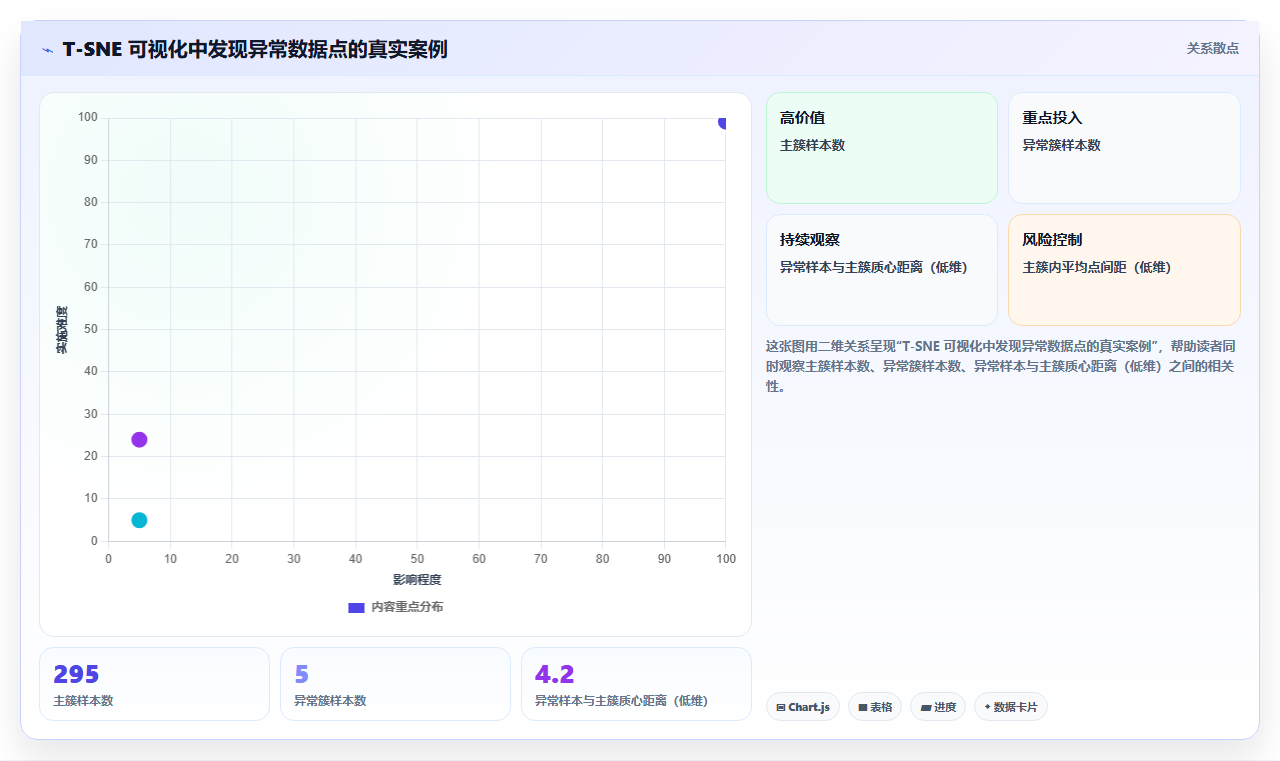Open the 重点投入 quadrant card
Image resolution: width=1280 pixels, height=761 pixels.
coord(1124,148)
